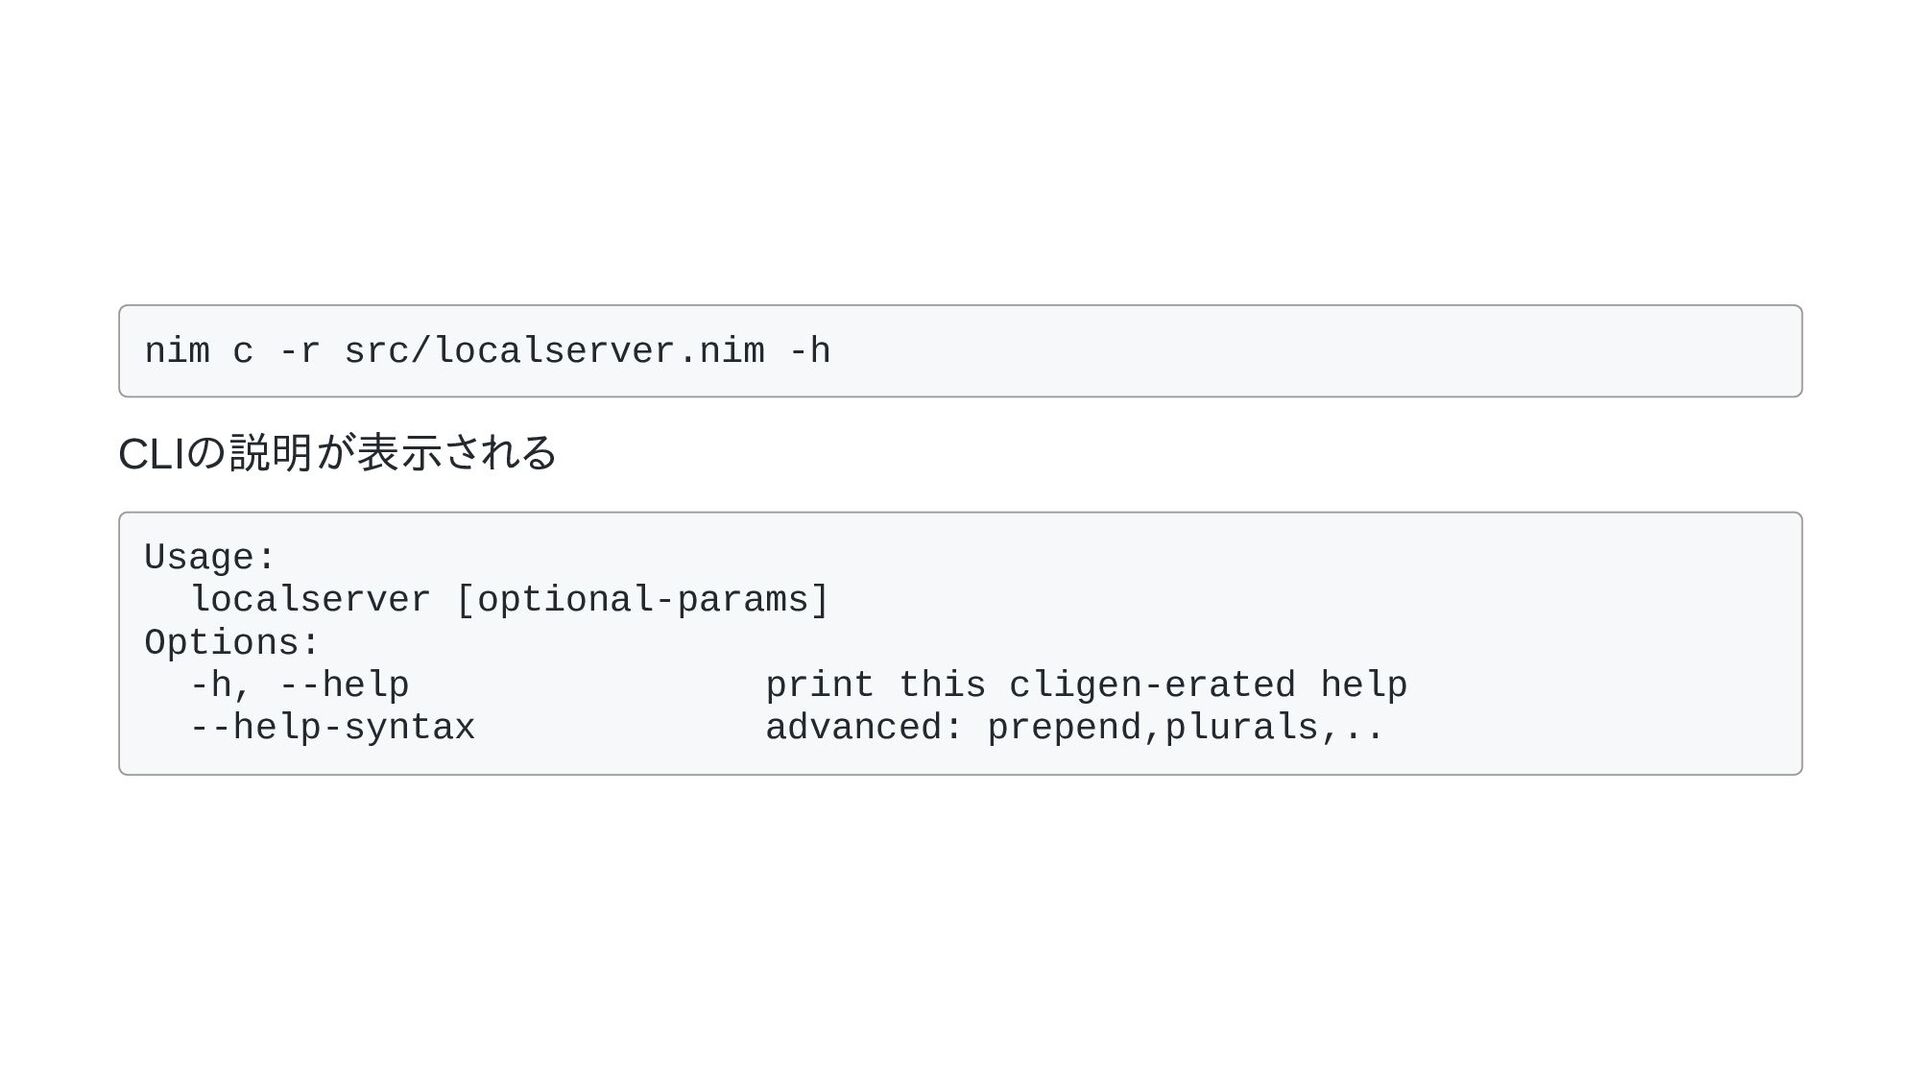Click the '-h' flag in command line
The width and height of the screenshot is (1920, 1080).
809,351
